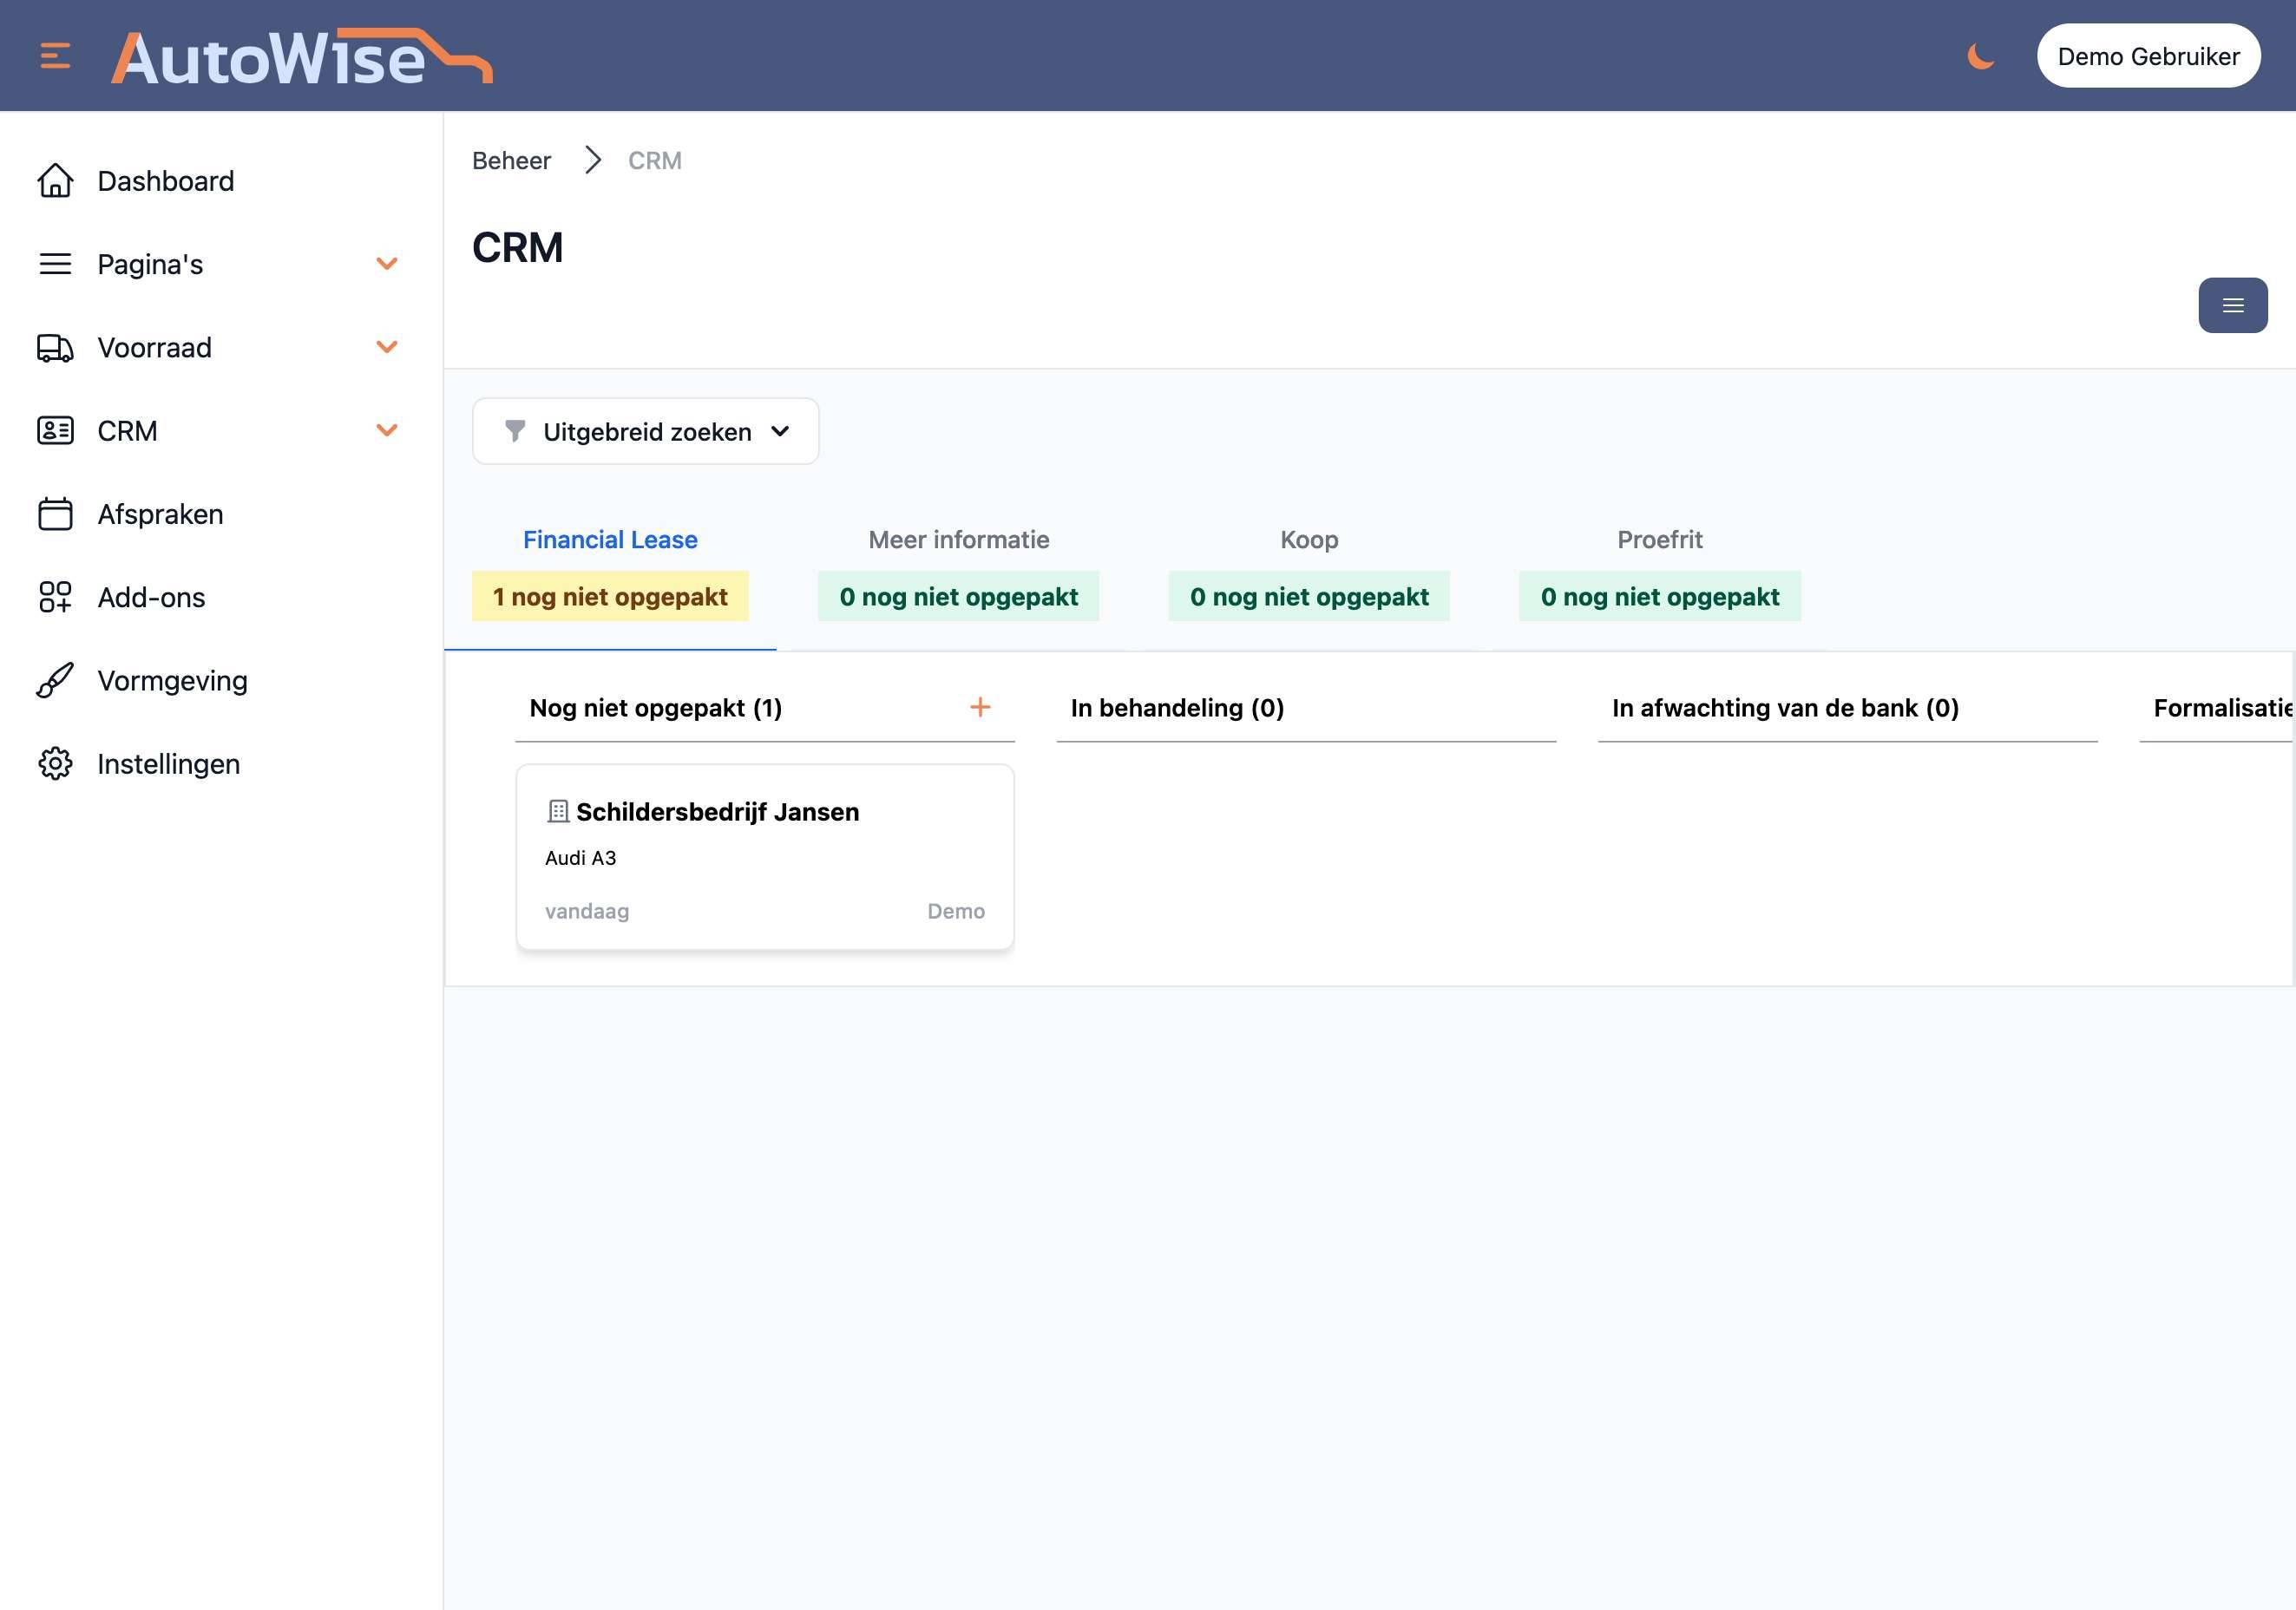
Task: Click 'In afwachting van de bank (0)' header
Action: tap(1785, 708)
